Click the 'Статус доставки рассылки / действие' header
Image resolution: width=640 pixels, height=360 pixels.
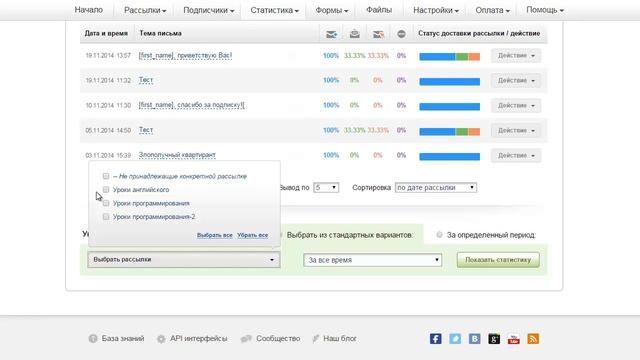pyautogui.click(x=479, y=33)
